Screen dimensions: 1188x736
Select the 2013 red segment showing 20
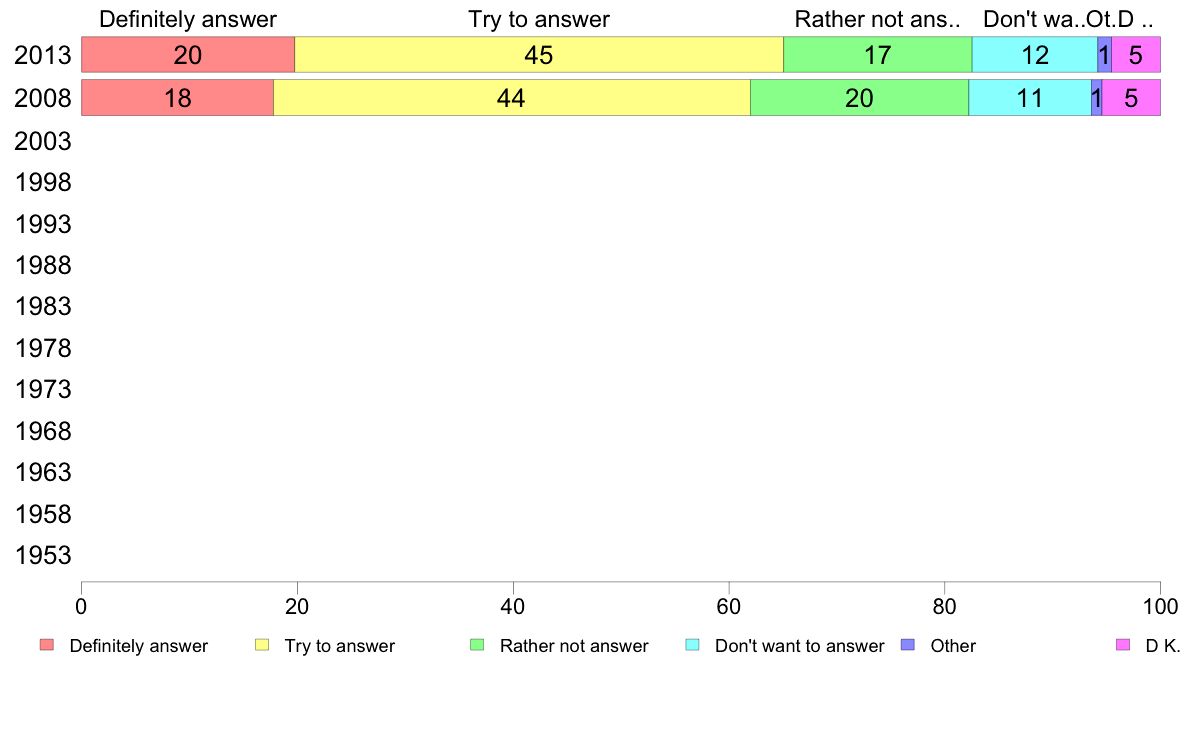coord(188,55)
